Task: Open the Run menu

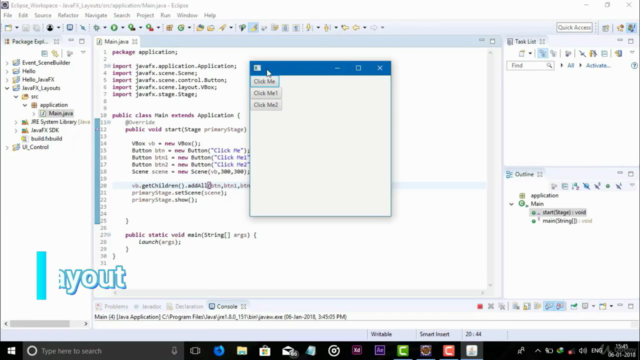Action: (165, 15)
